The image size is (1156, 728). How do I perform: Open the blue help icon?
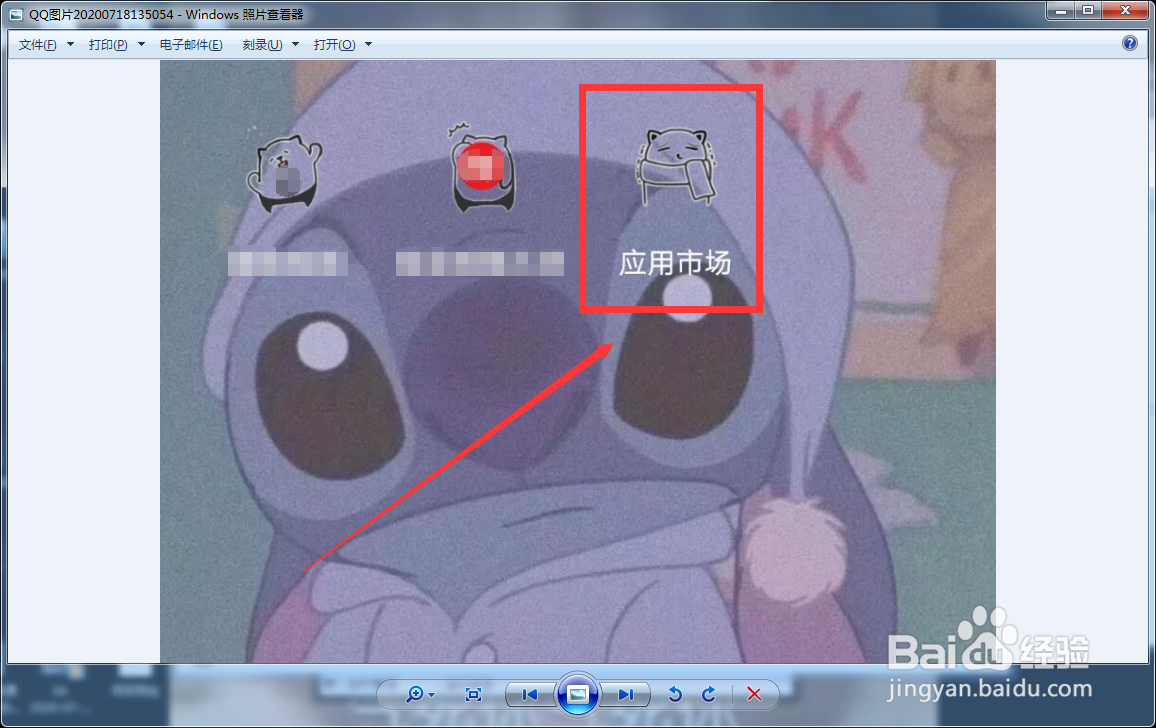1129,44
